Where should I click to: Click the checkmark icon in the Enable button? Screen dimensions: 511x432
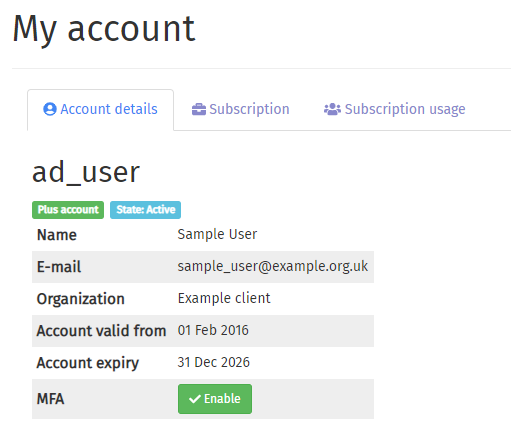click(x=195, y=399)
